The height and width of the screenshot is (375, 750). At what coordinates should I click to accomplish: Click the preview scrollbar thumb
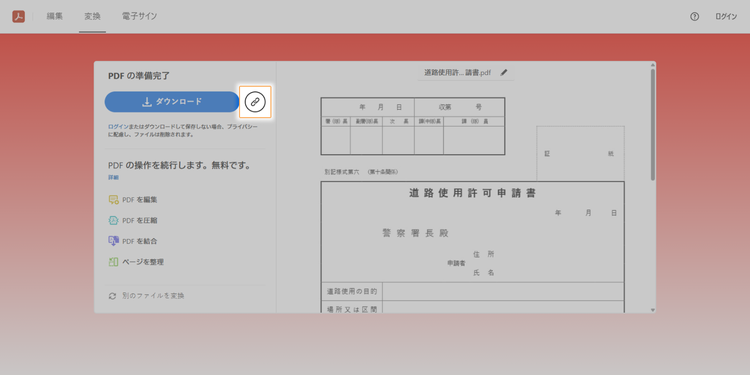click(653, 125)
